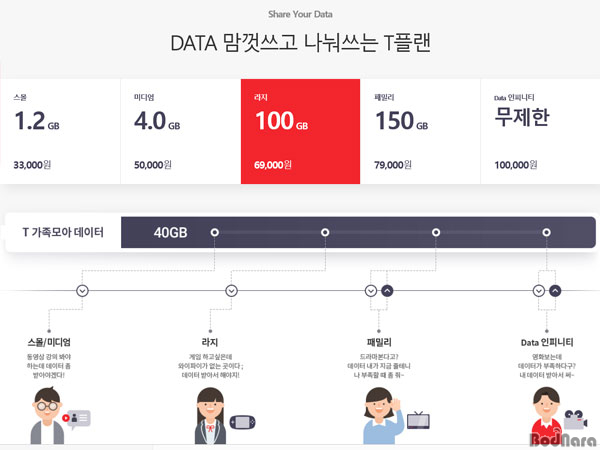The height and width of the screenshot is (450, 600).
Task: Click the T 가족모아 데이터 label
Action: 63,232
